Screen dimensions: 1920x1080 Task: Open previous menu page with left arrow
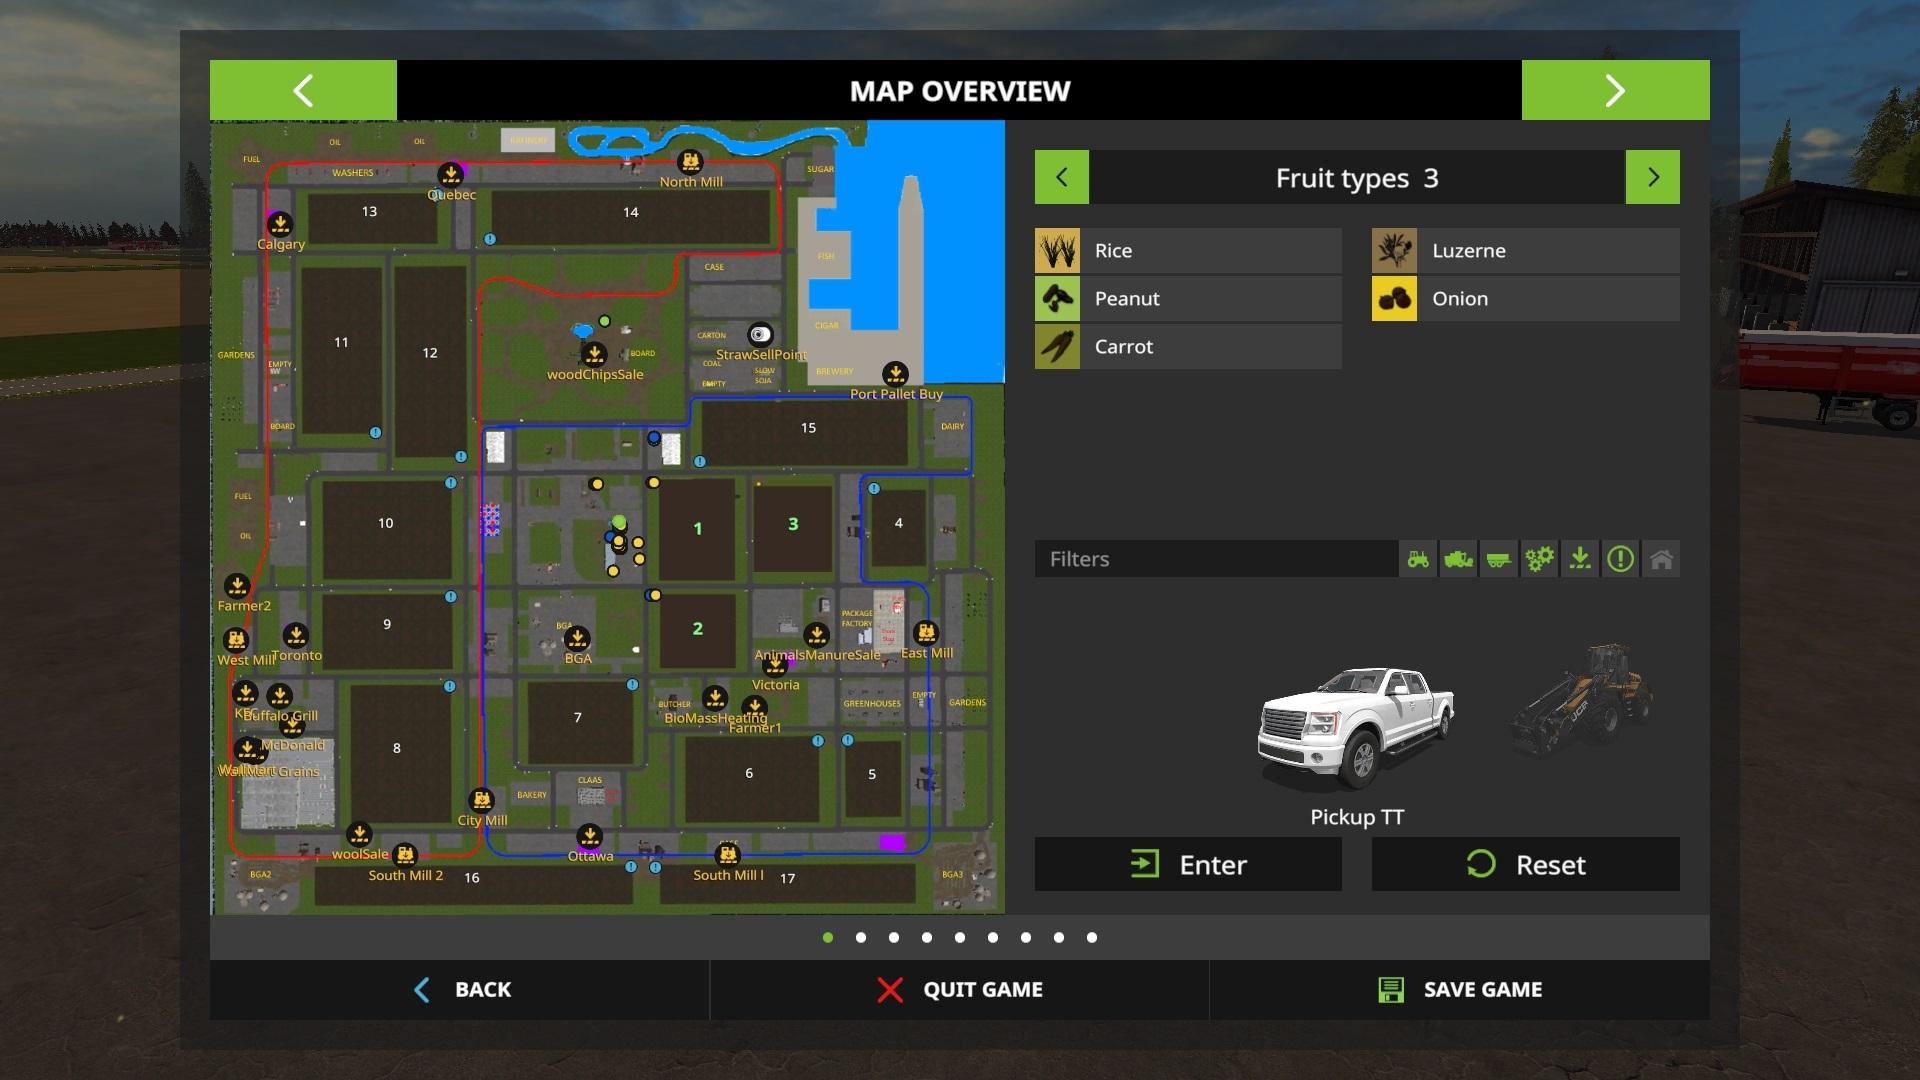[303, 90]
